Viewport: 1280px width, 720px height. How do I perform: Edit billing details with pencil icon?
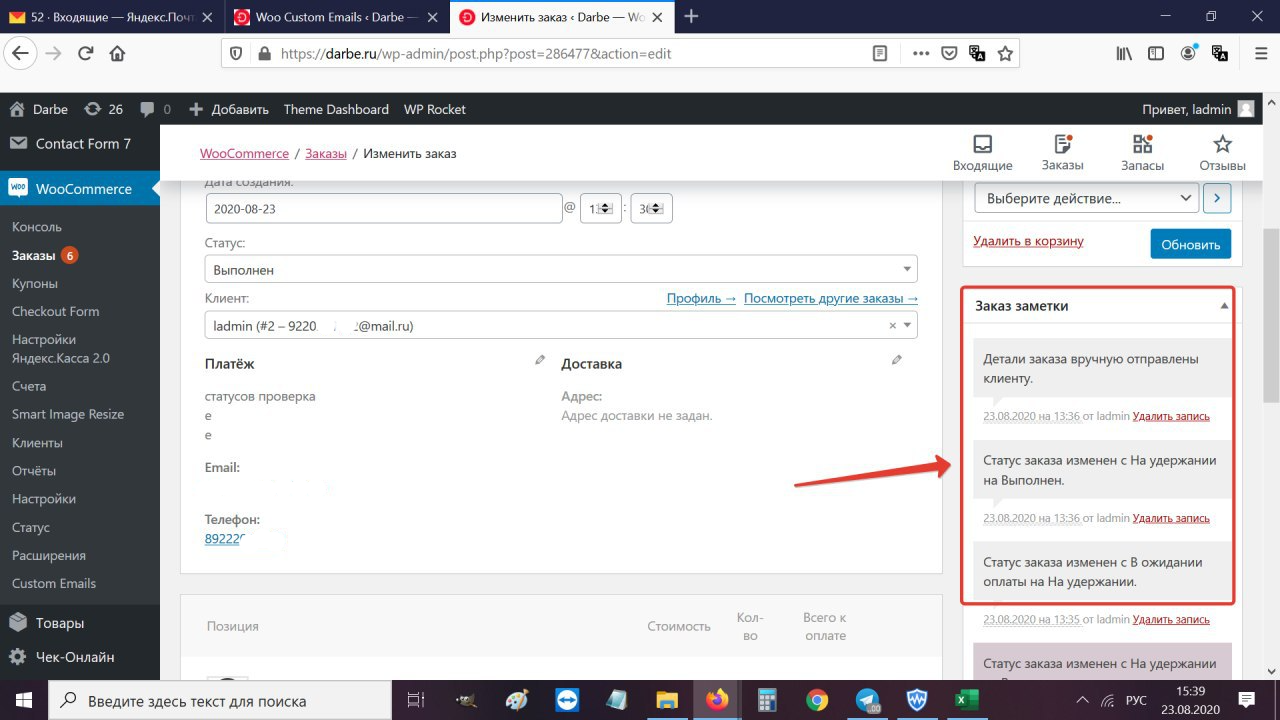(540, 360)
